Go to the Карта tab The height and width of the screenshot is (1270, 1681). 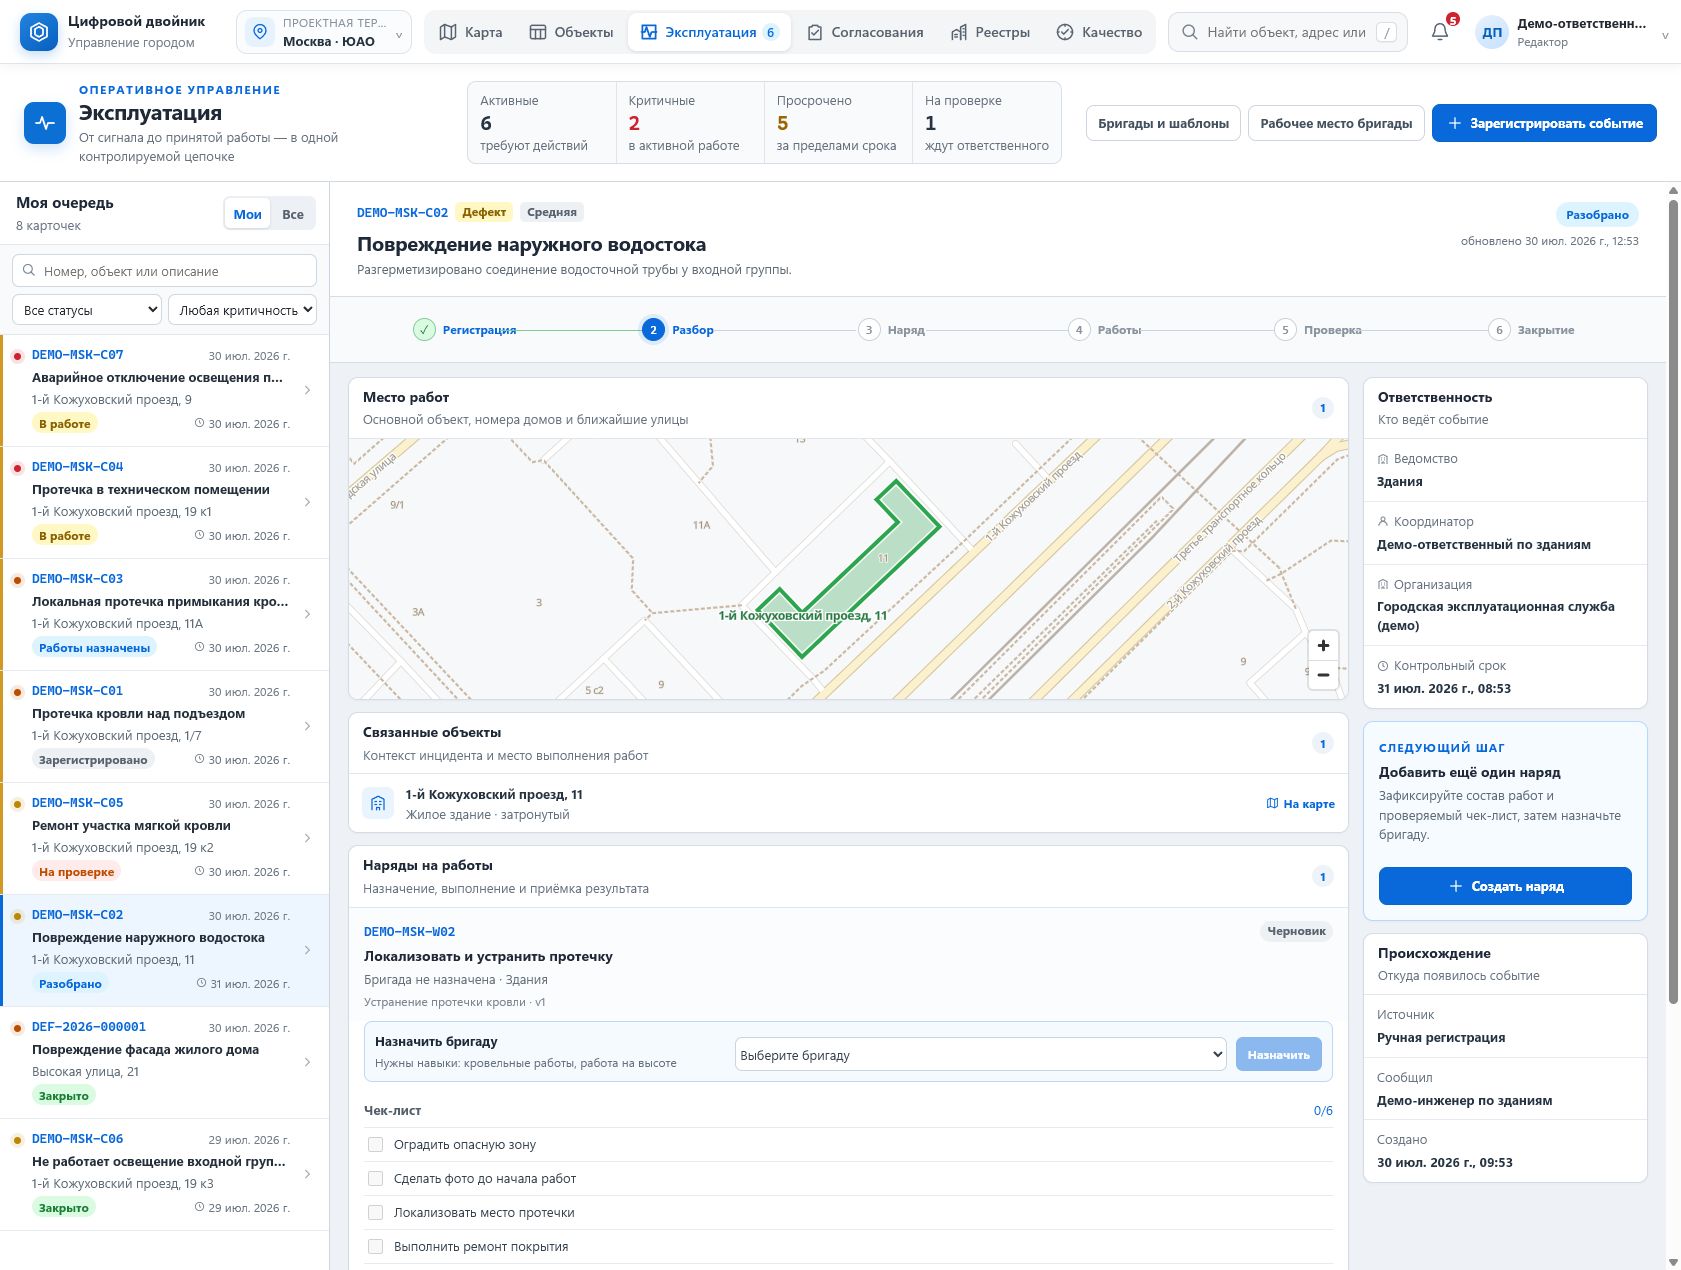(471, 32)
